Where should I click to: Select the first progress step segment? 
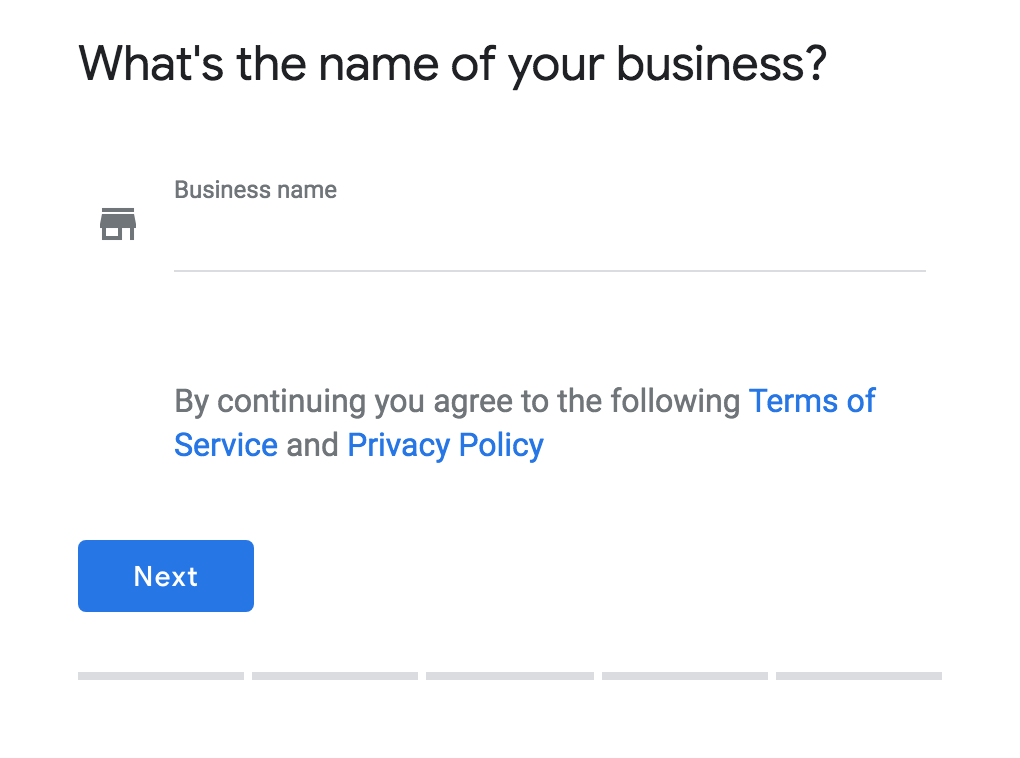click(x=161, y=676)
